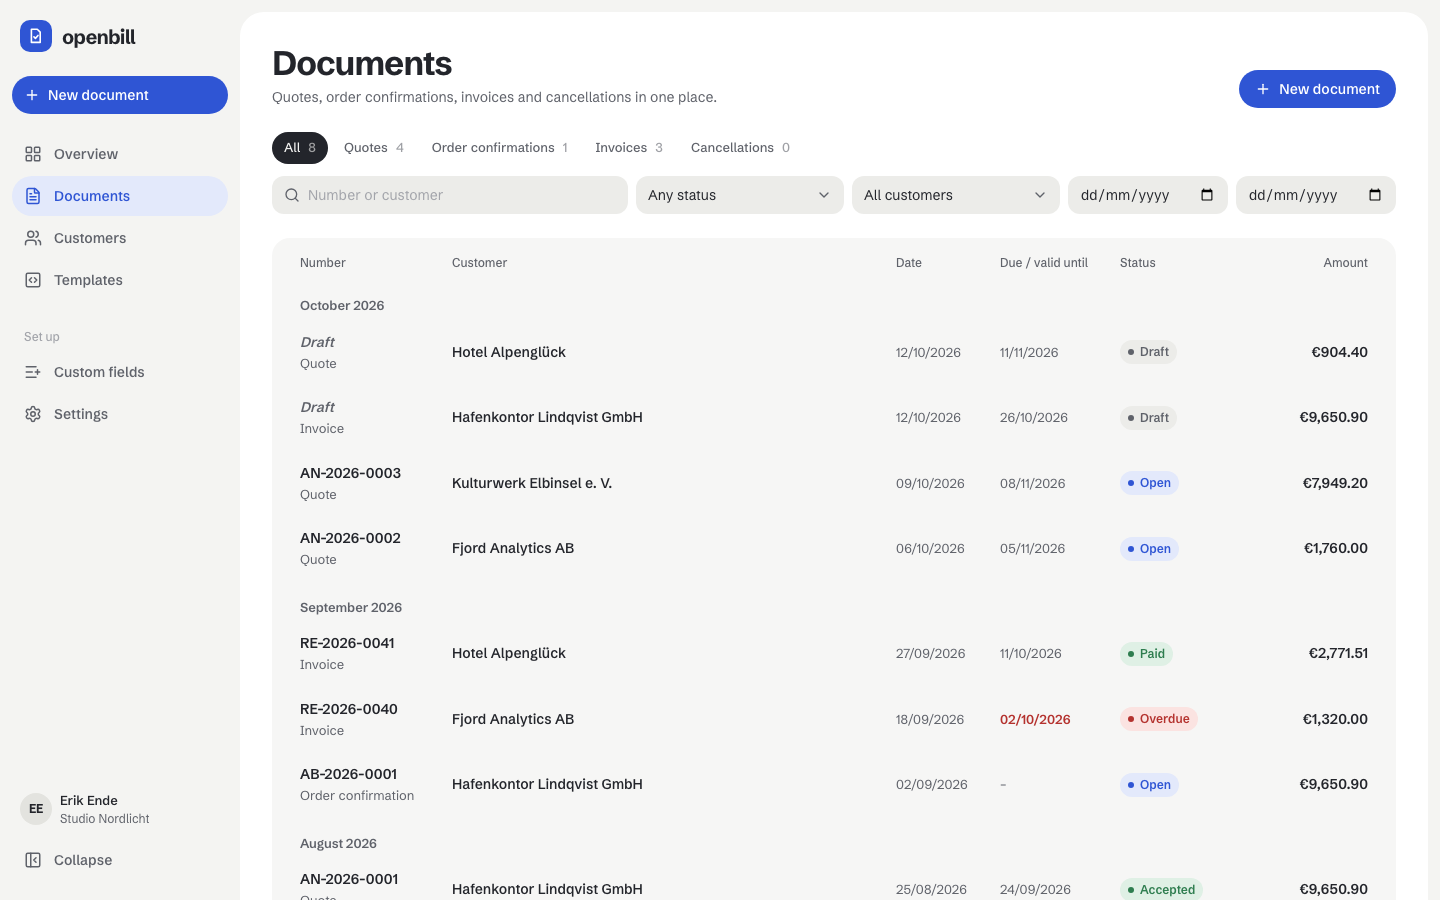Click the Custom fields list-plus icon
1440x900 pixels.
point(33,372)
